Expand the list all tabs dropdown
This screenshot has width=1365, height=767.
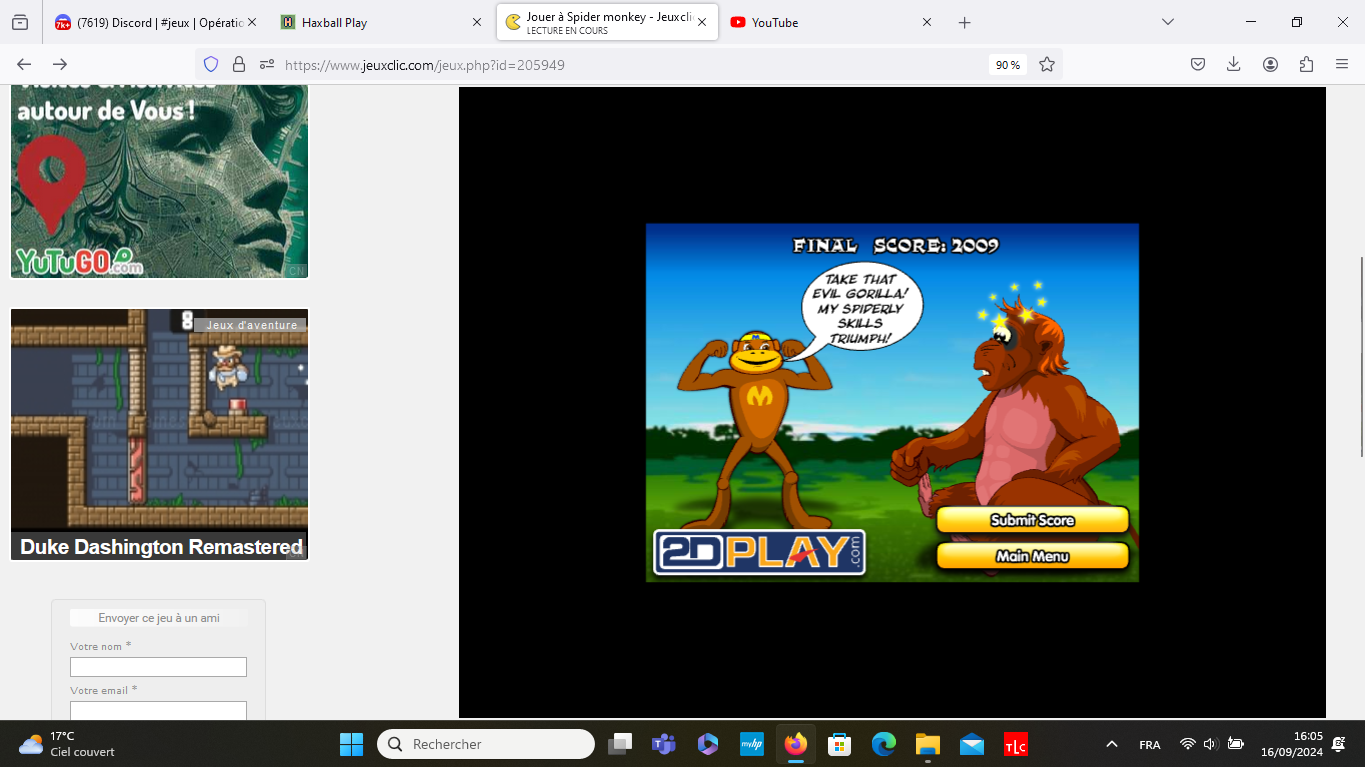click(1167, 22)
